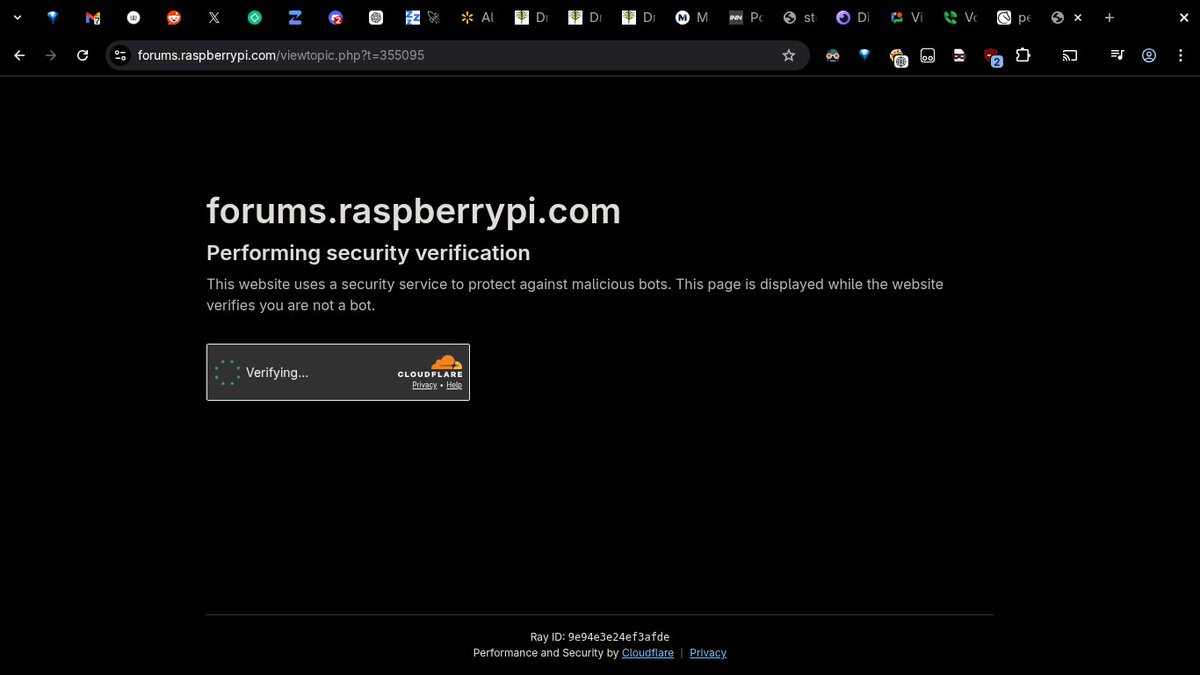Close the active forum tab
This screenshot has width=1200, height=675.
tap(1077, 18)
